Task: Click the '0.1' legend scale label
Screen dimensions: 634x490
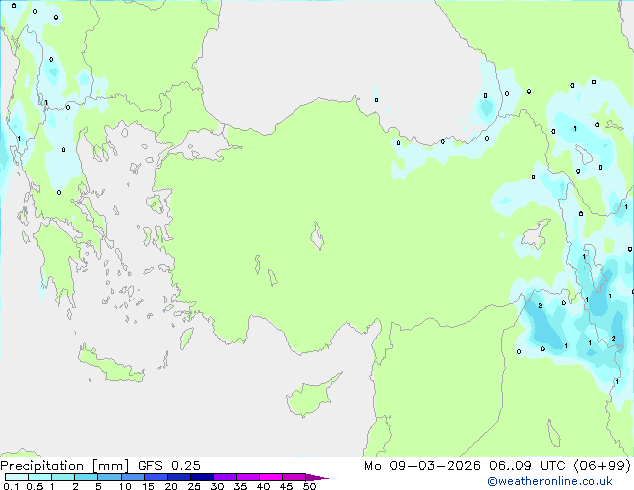Action: [x=11, y=486]
